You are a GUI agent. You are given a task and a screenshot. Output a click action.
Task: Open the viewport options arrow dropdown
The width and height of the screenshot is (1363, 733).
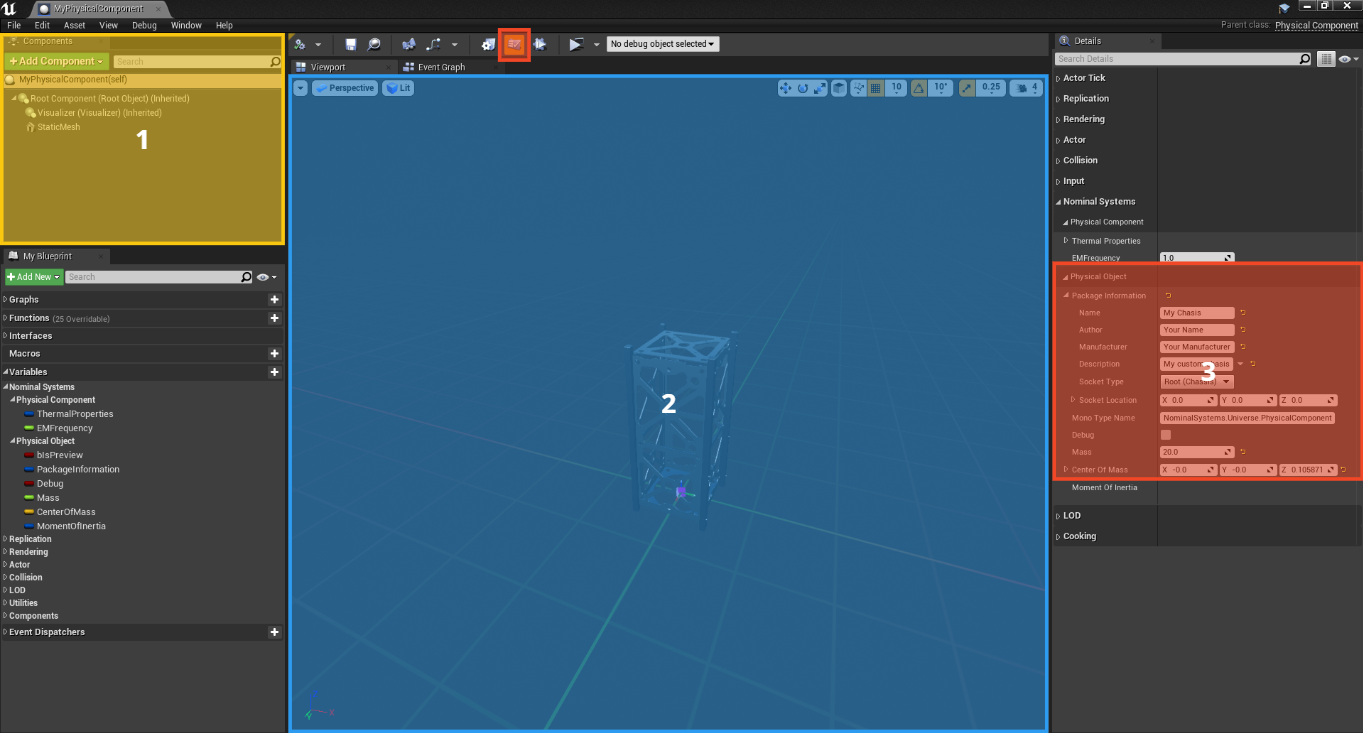point(300,88)
